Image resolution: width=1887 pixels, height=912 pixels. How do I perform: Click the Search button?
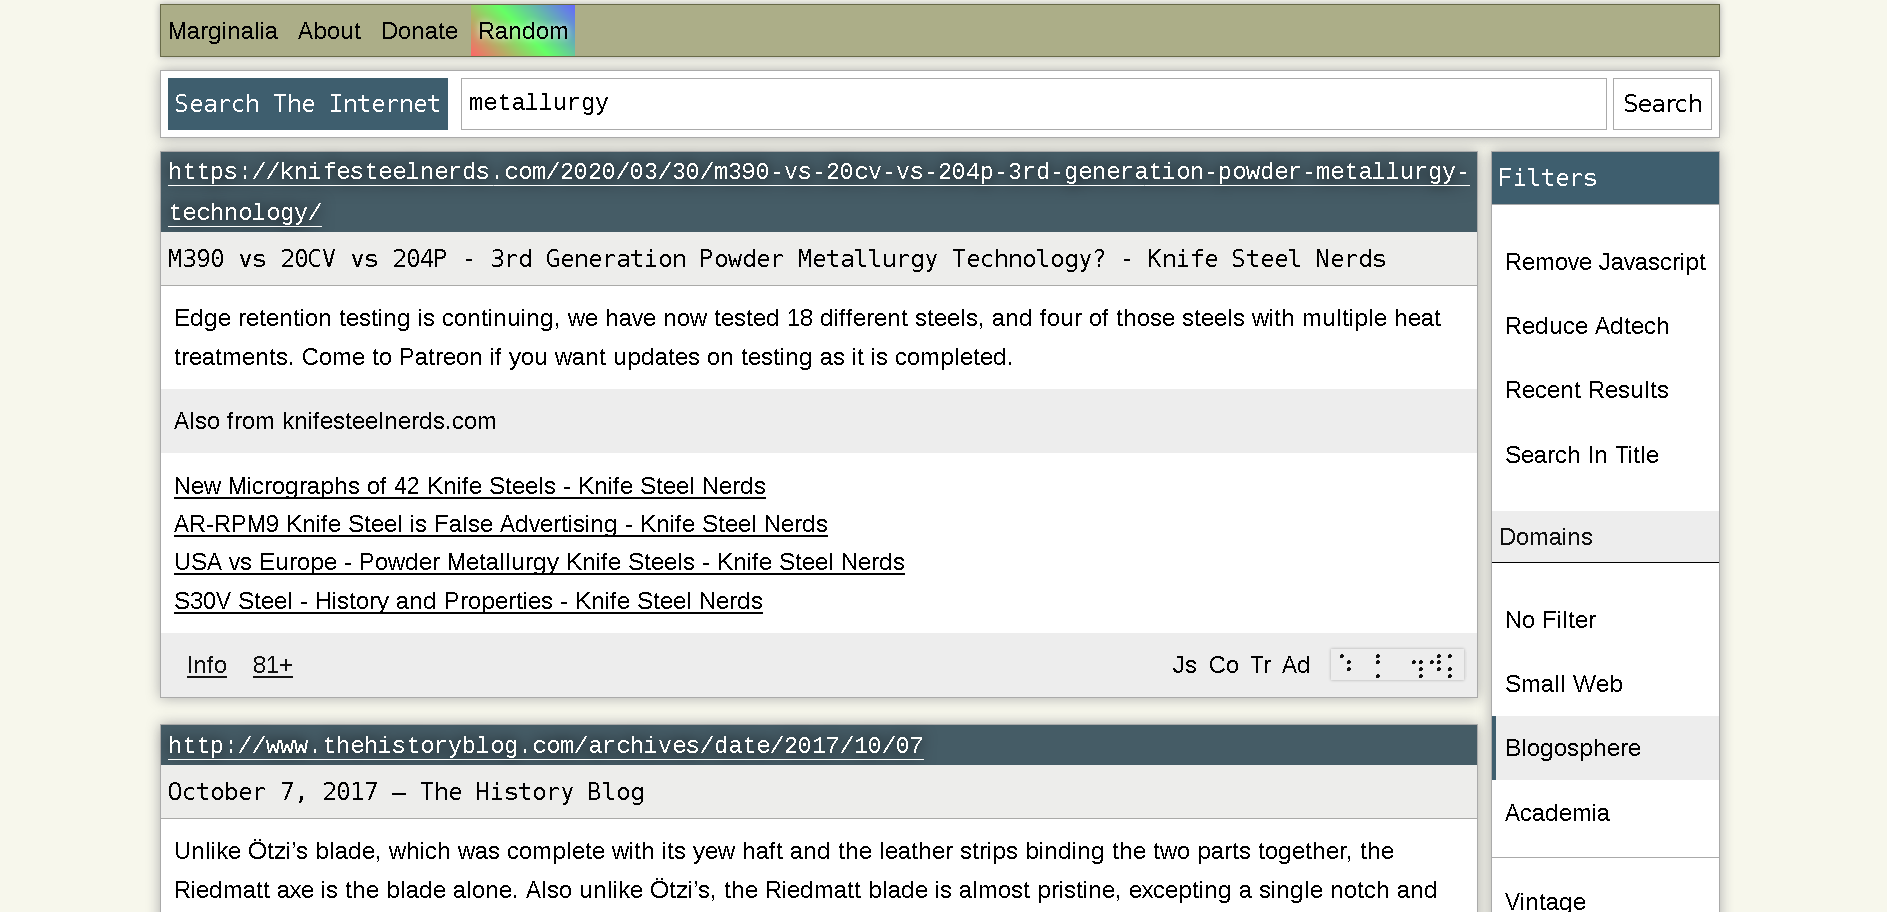[x=1661, y=103]
